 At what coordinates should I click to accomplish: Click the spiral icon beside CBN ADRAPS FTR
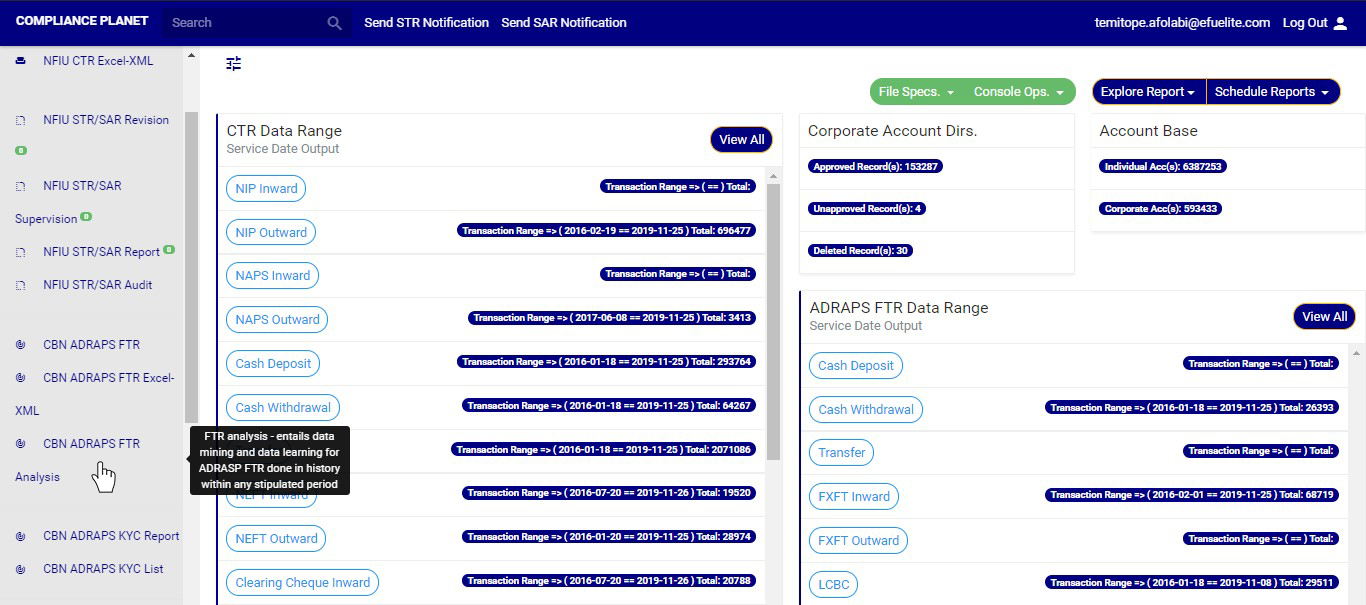(x=21, y=345)
